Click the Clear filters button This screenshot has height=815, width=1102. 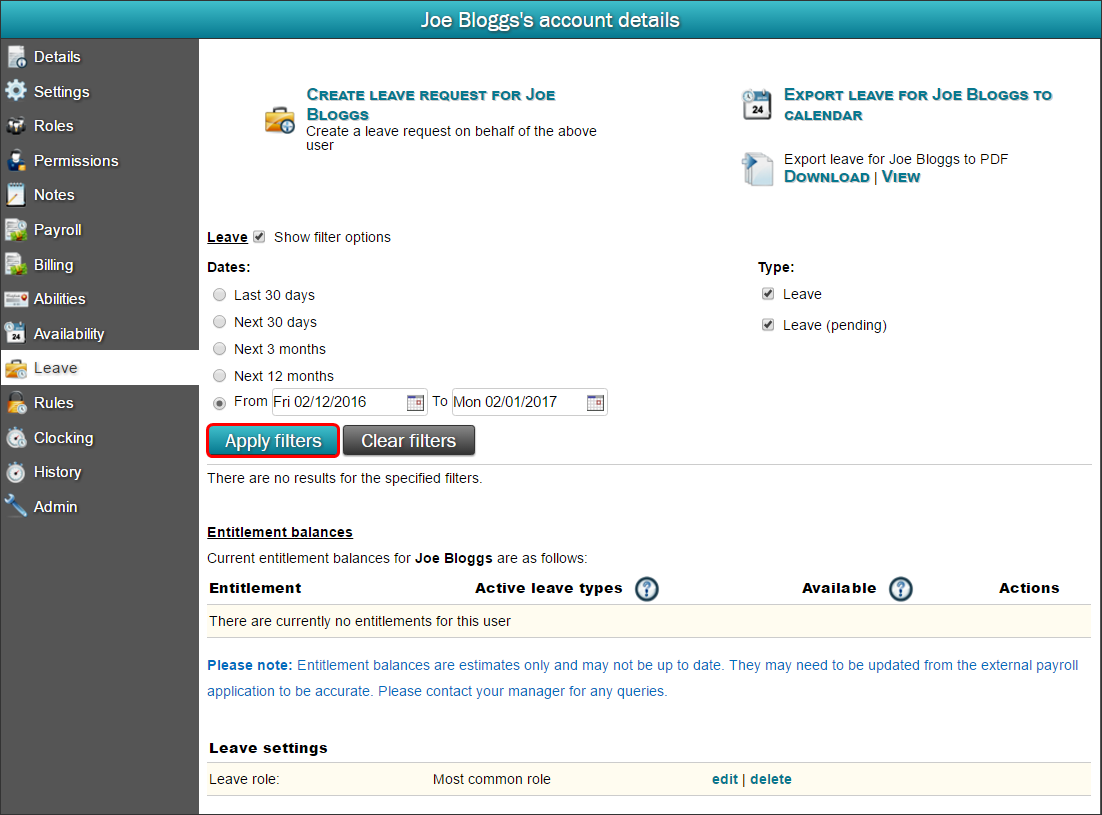[408, 441]
